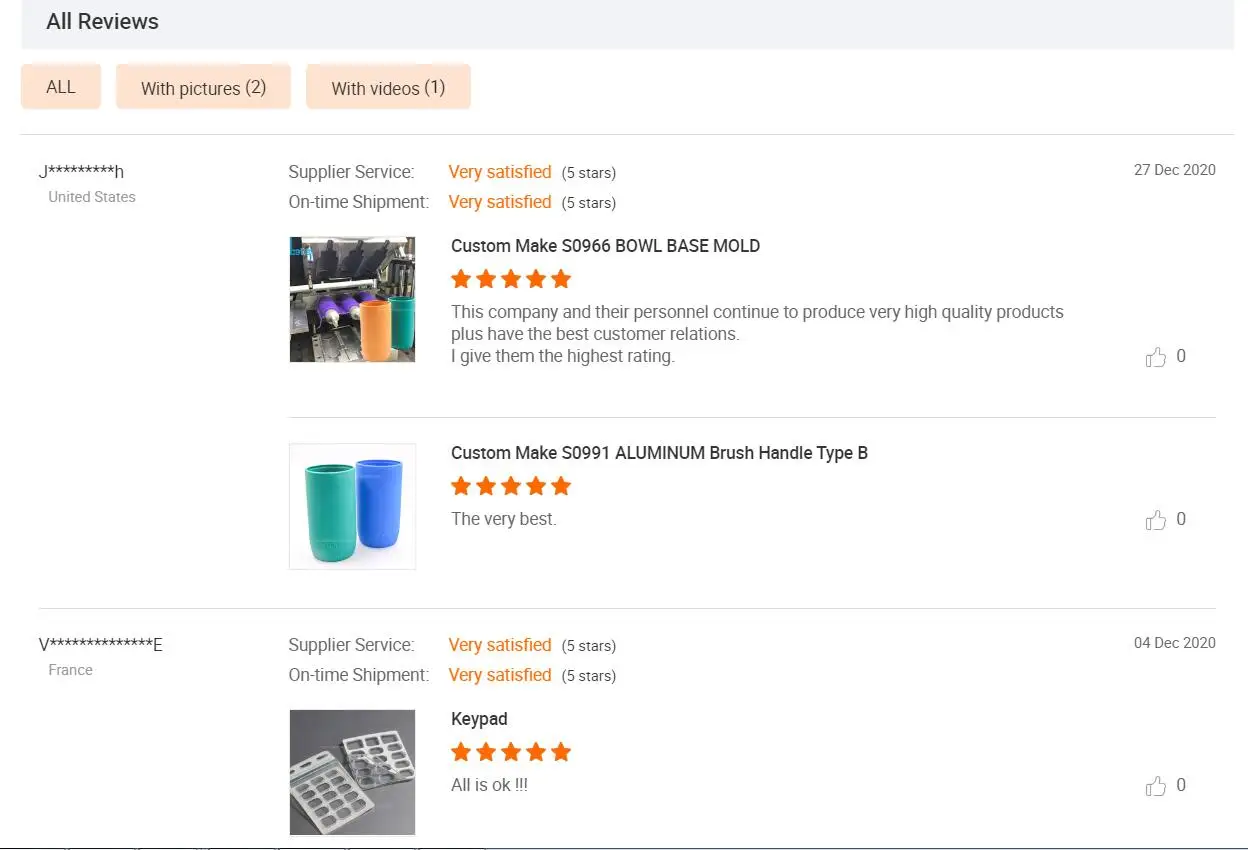The height and width of the screenshot is (850, 1248).
Task: Click thumbs-up on the Brush Handle review
Action: click(1156, 520)
